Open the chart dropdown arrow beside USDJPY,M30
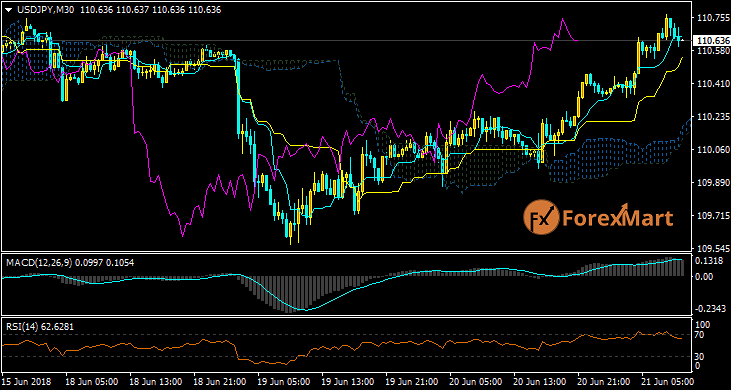Image resolution: width=731 pixels, height=390 pixels. 7,10
